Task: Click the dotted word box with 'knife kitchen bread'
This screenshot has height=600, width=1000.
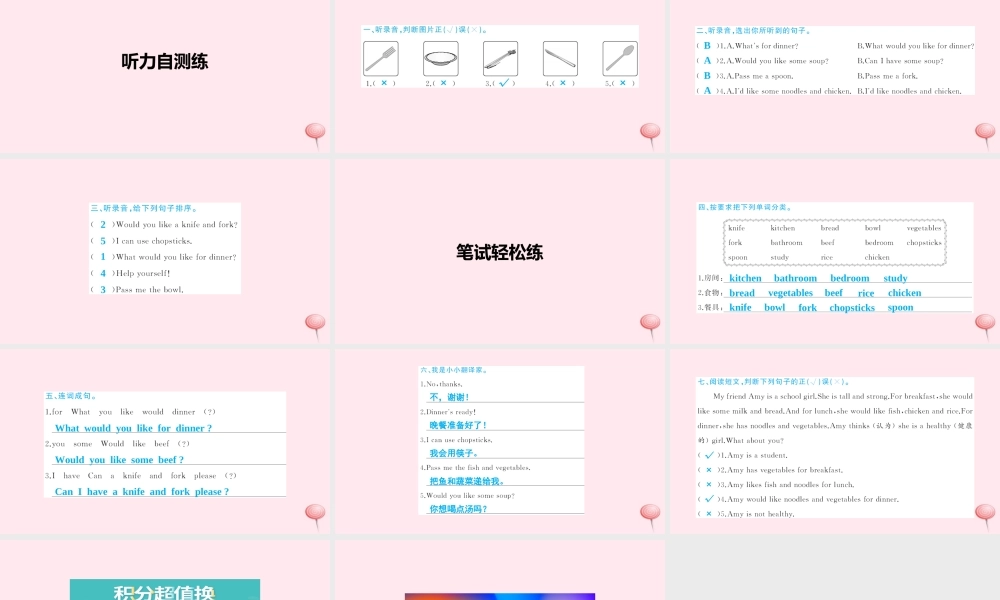Action: click(834, 243)
